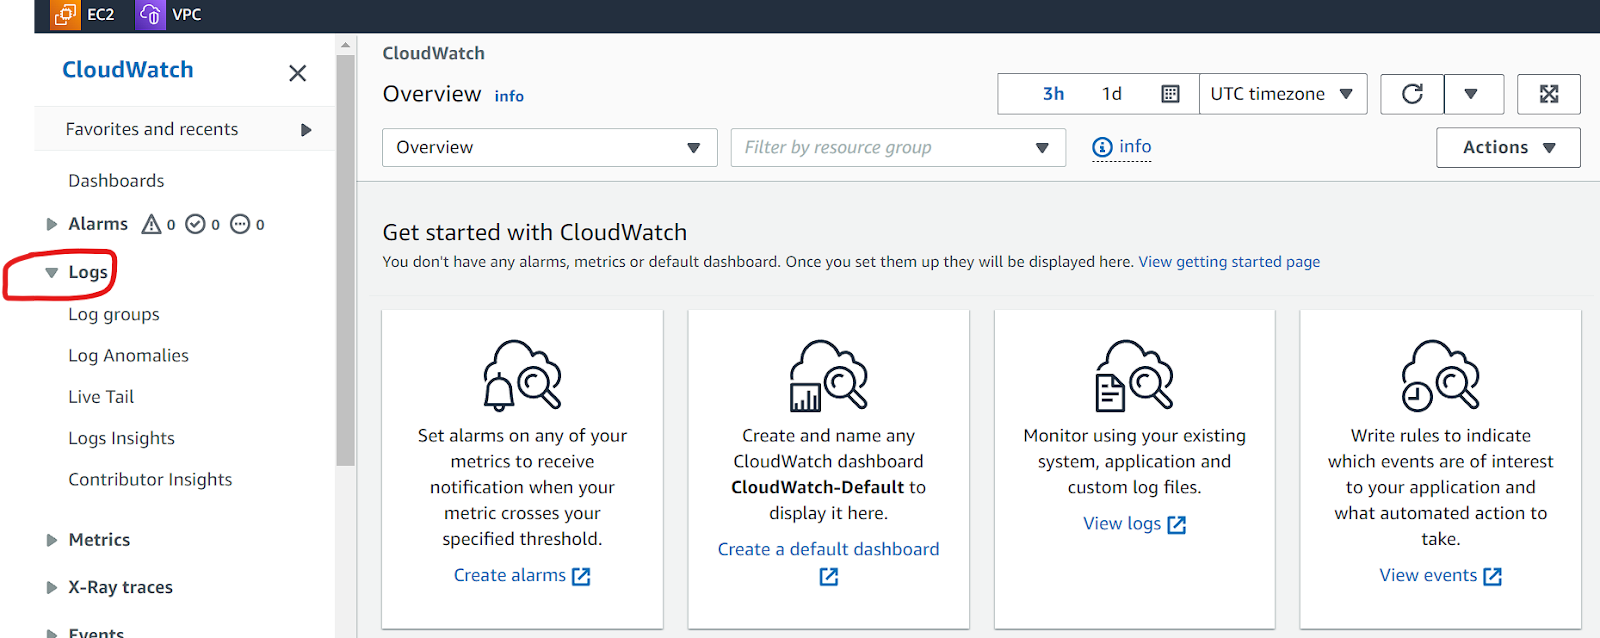
Task: Click the OK alarms checkmark icon
Action: tap(196, 224)
